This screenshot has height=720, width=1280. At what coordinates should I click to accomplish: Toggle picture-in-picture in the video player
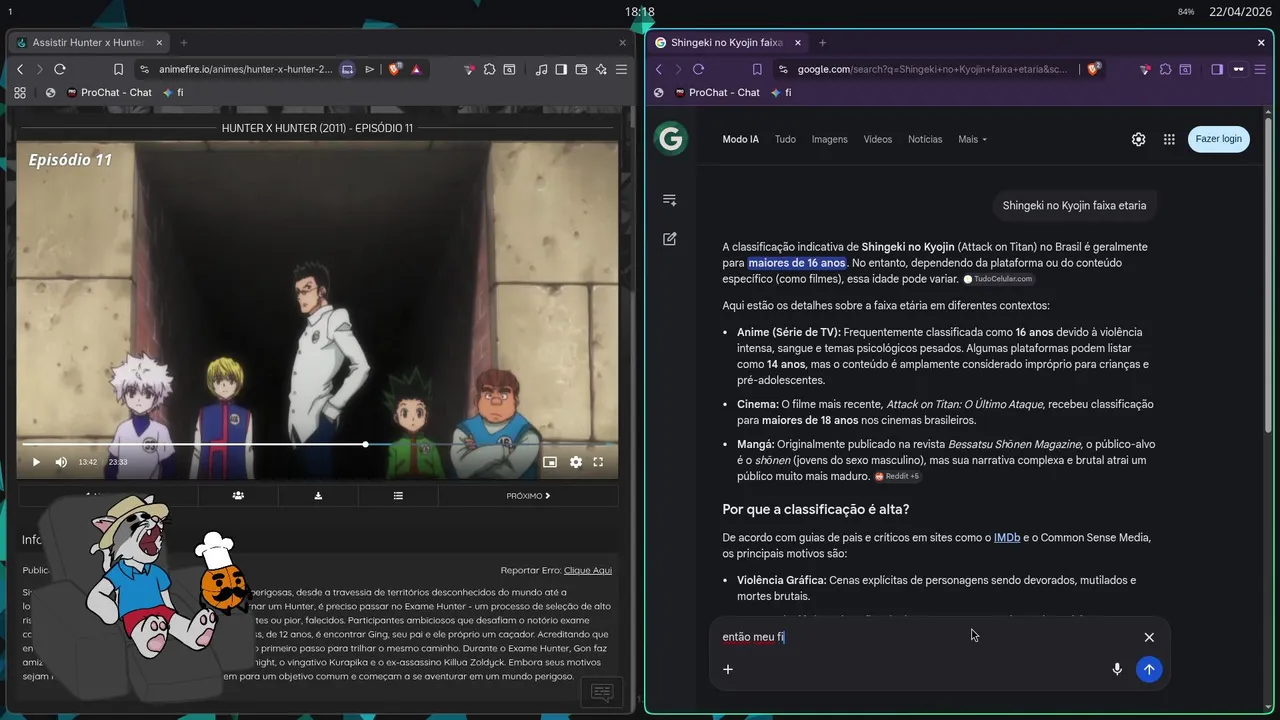[x=549, y=462]
